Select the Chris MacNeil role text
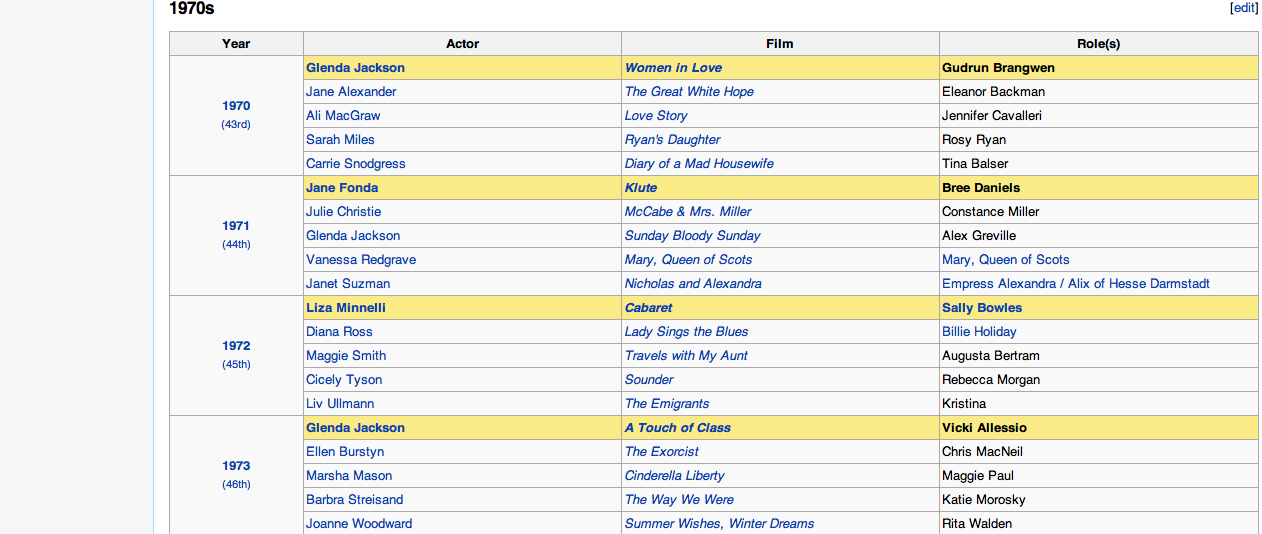 (982, 452)
